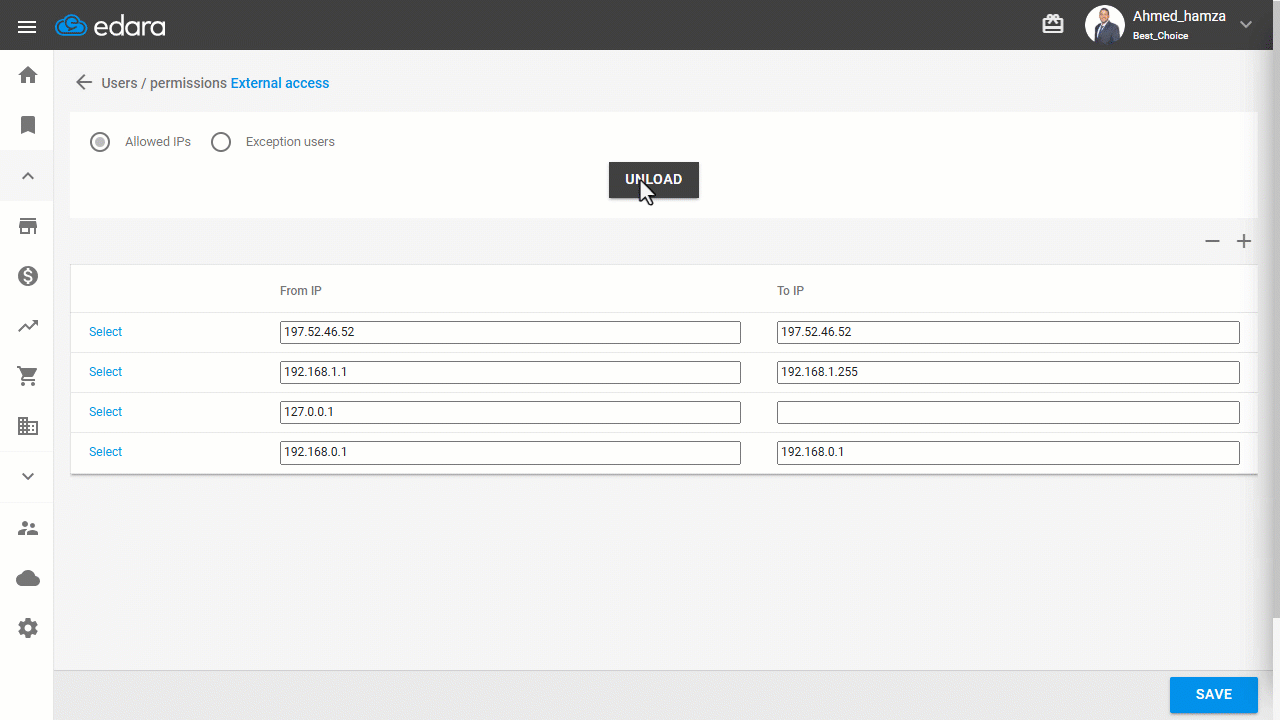This screenshot has height=720, width=1280.
Task: Click the External access breadcrumb
Action: pos(280,83)
